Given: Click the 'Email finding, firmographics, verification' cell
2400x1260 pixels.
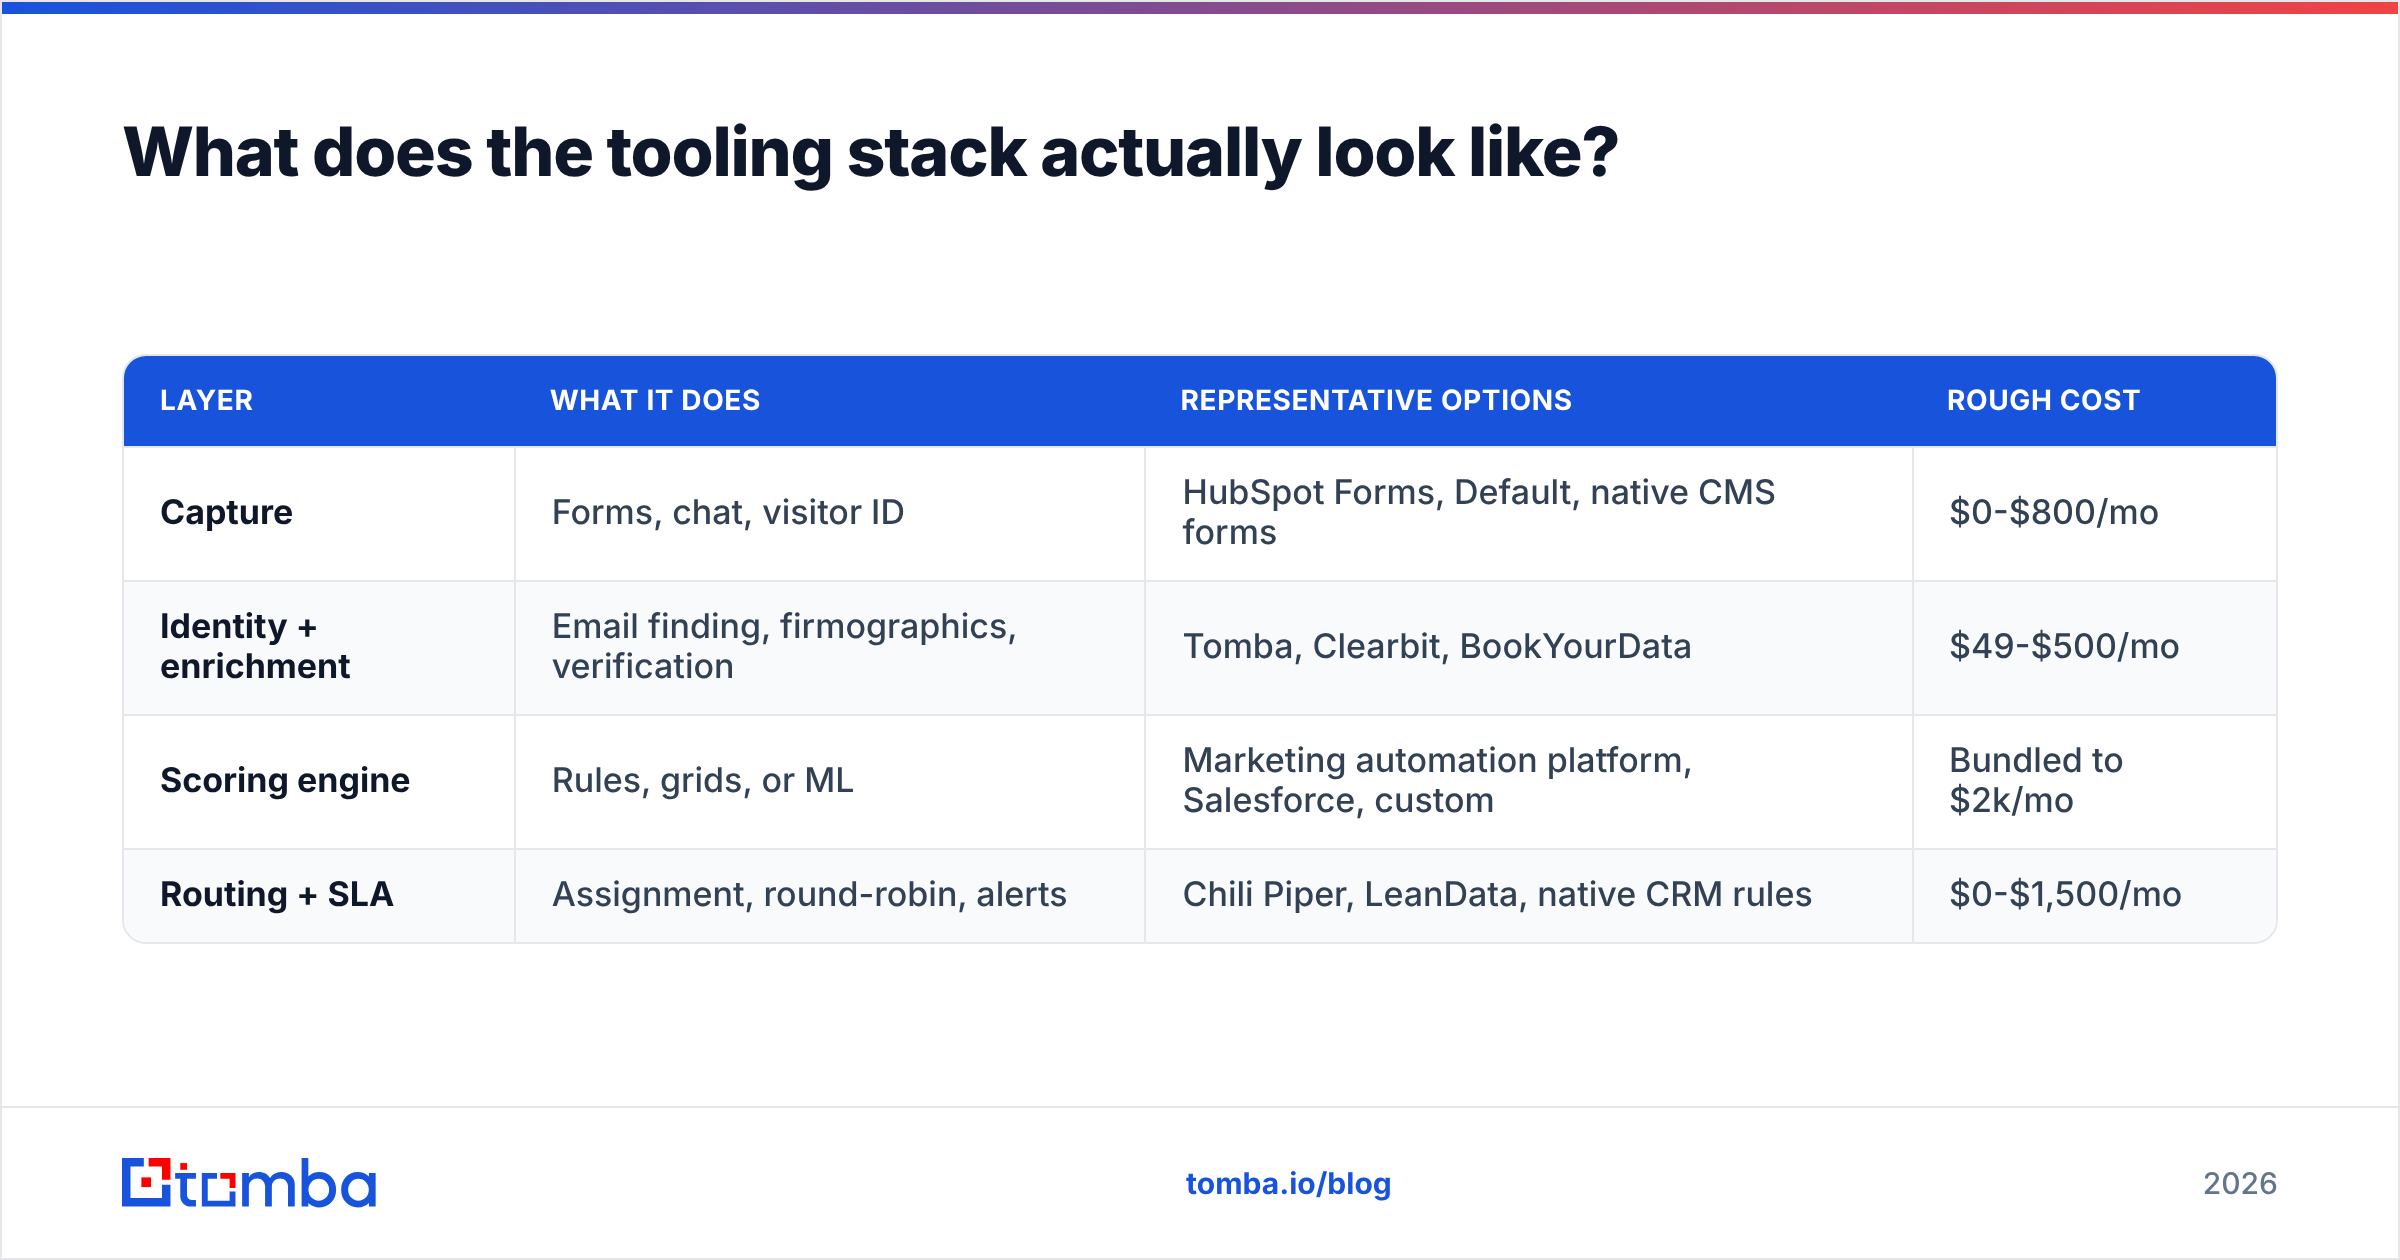Looking at the screenshot, I should tap(830, 647).
